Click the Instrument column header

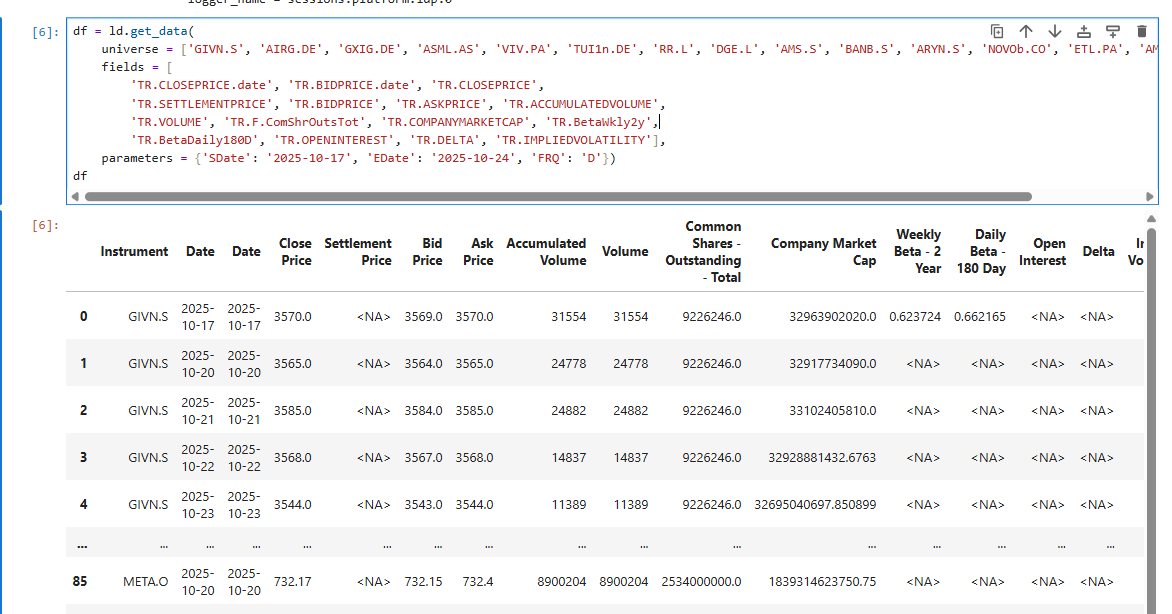point(134,251)
